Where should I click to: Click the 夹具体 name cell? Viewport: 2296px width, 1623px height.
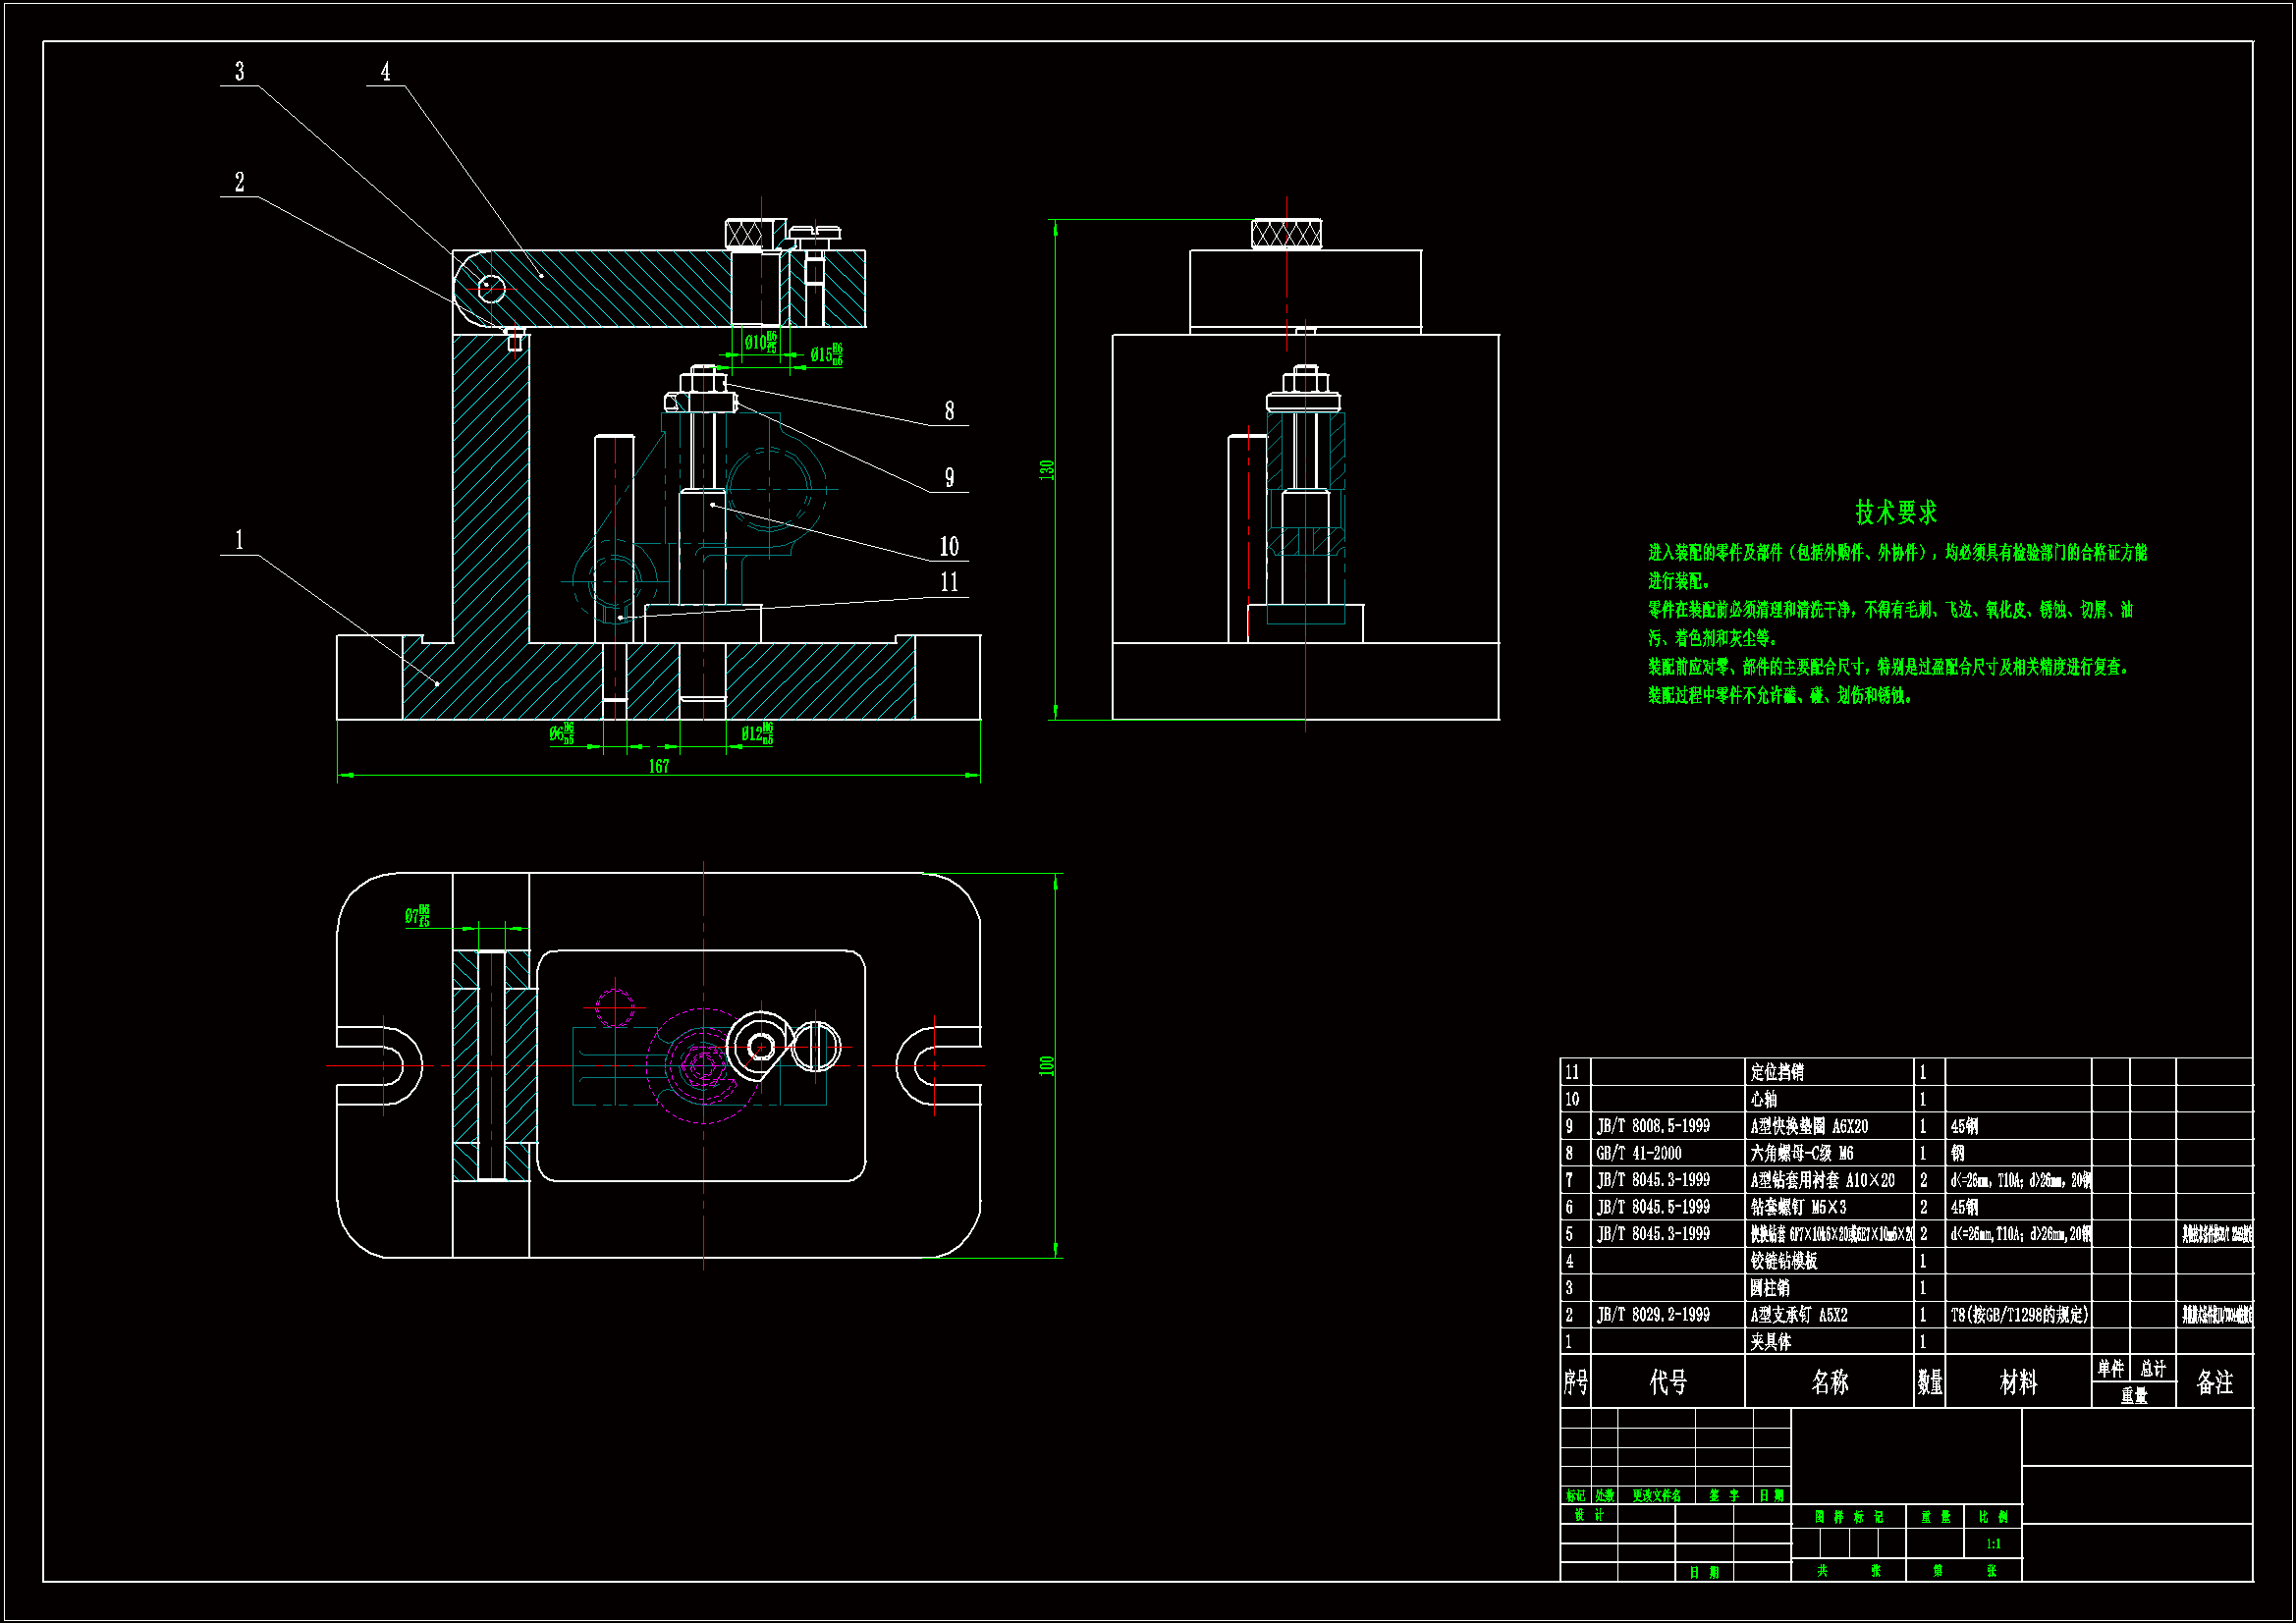pos(1771,1343)
